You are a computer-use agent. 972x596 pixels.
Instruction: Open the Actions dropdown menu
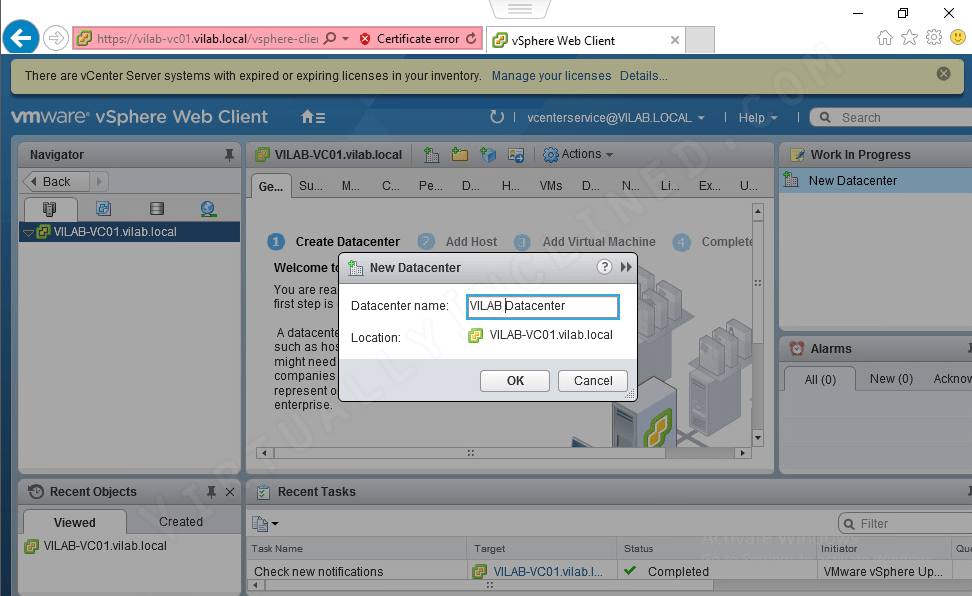click(578, 154)
